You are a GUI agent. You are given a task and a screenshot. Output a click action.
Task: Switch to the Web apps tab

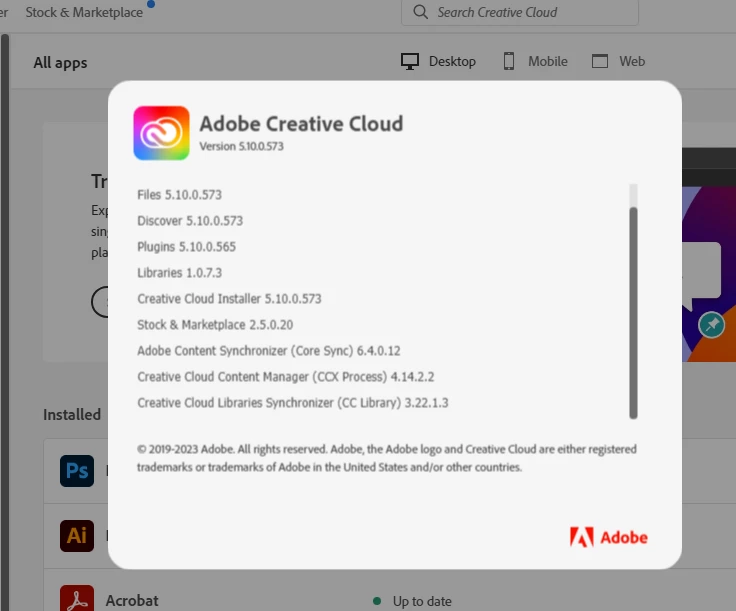[619, 61]
